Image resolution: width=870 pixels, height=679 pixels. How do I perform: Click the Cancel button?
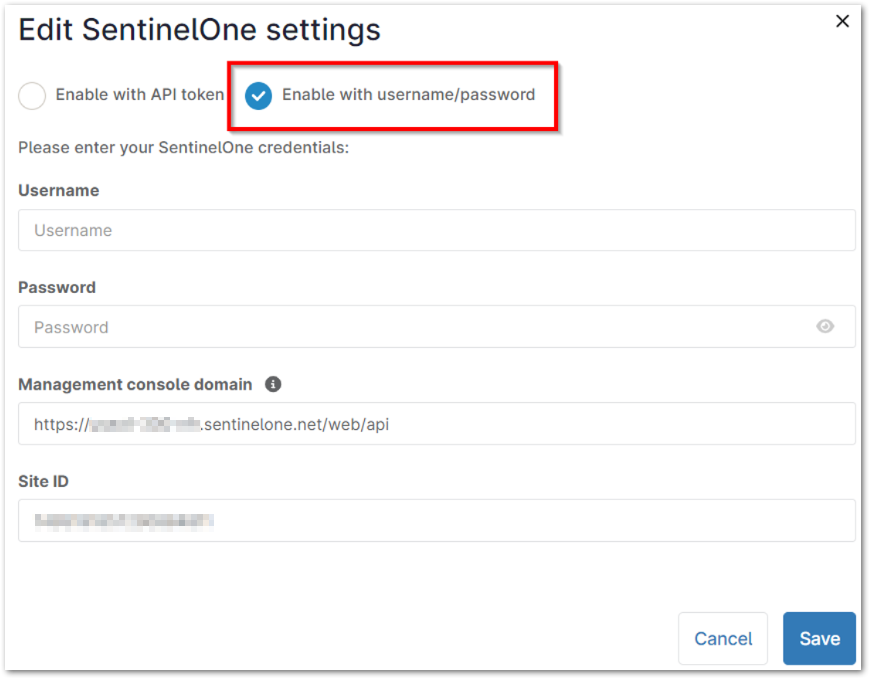[722, 638]
